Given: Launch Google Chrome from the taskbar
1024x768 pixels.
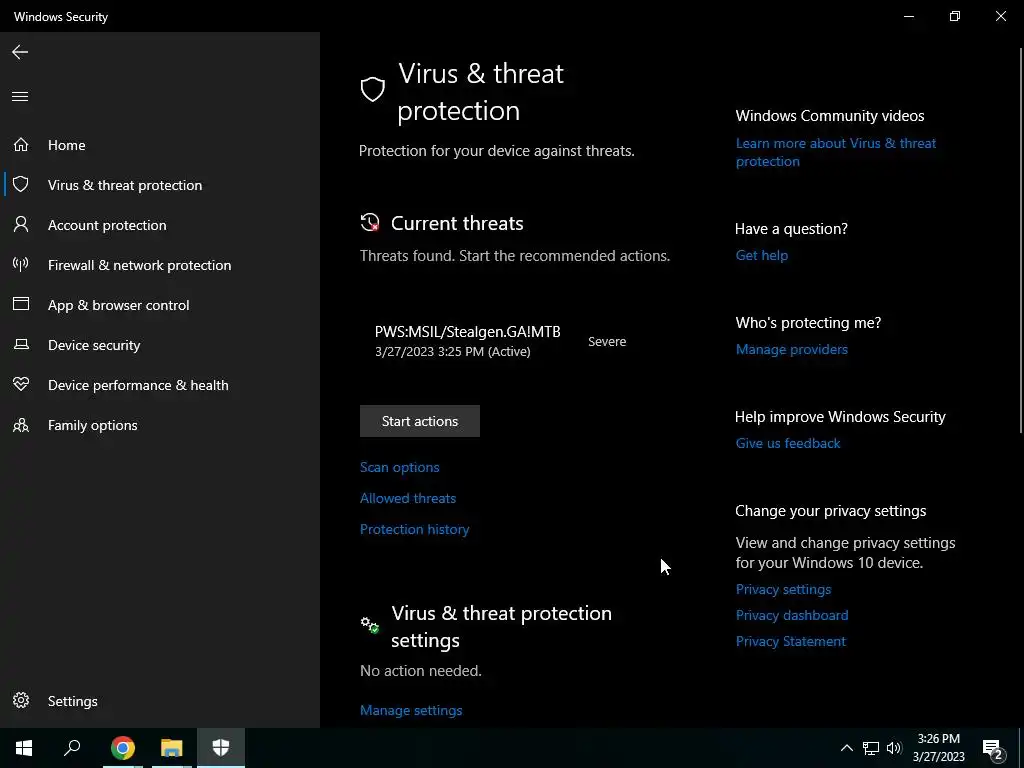Looking at the screenshot, I should (x=123, y=748).
